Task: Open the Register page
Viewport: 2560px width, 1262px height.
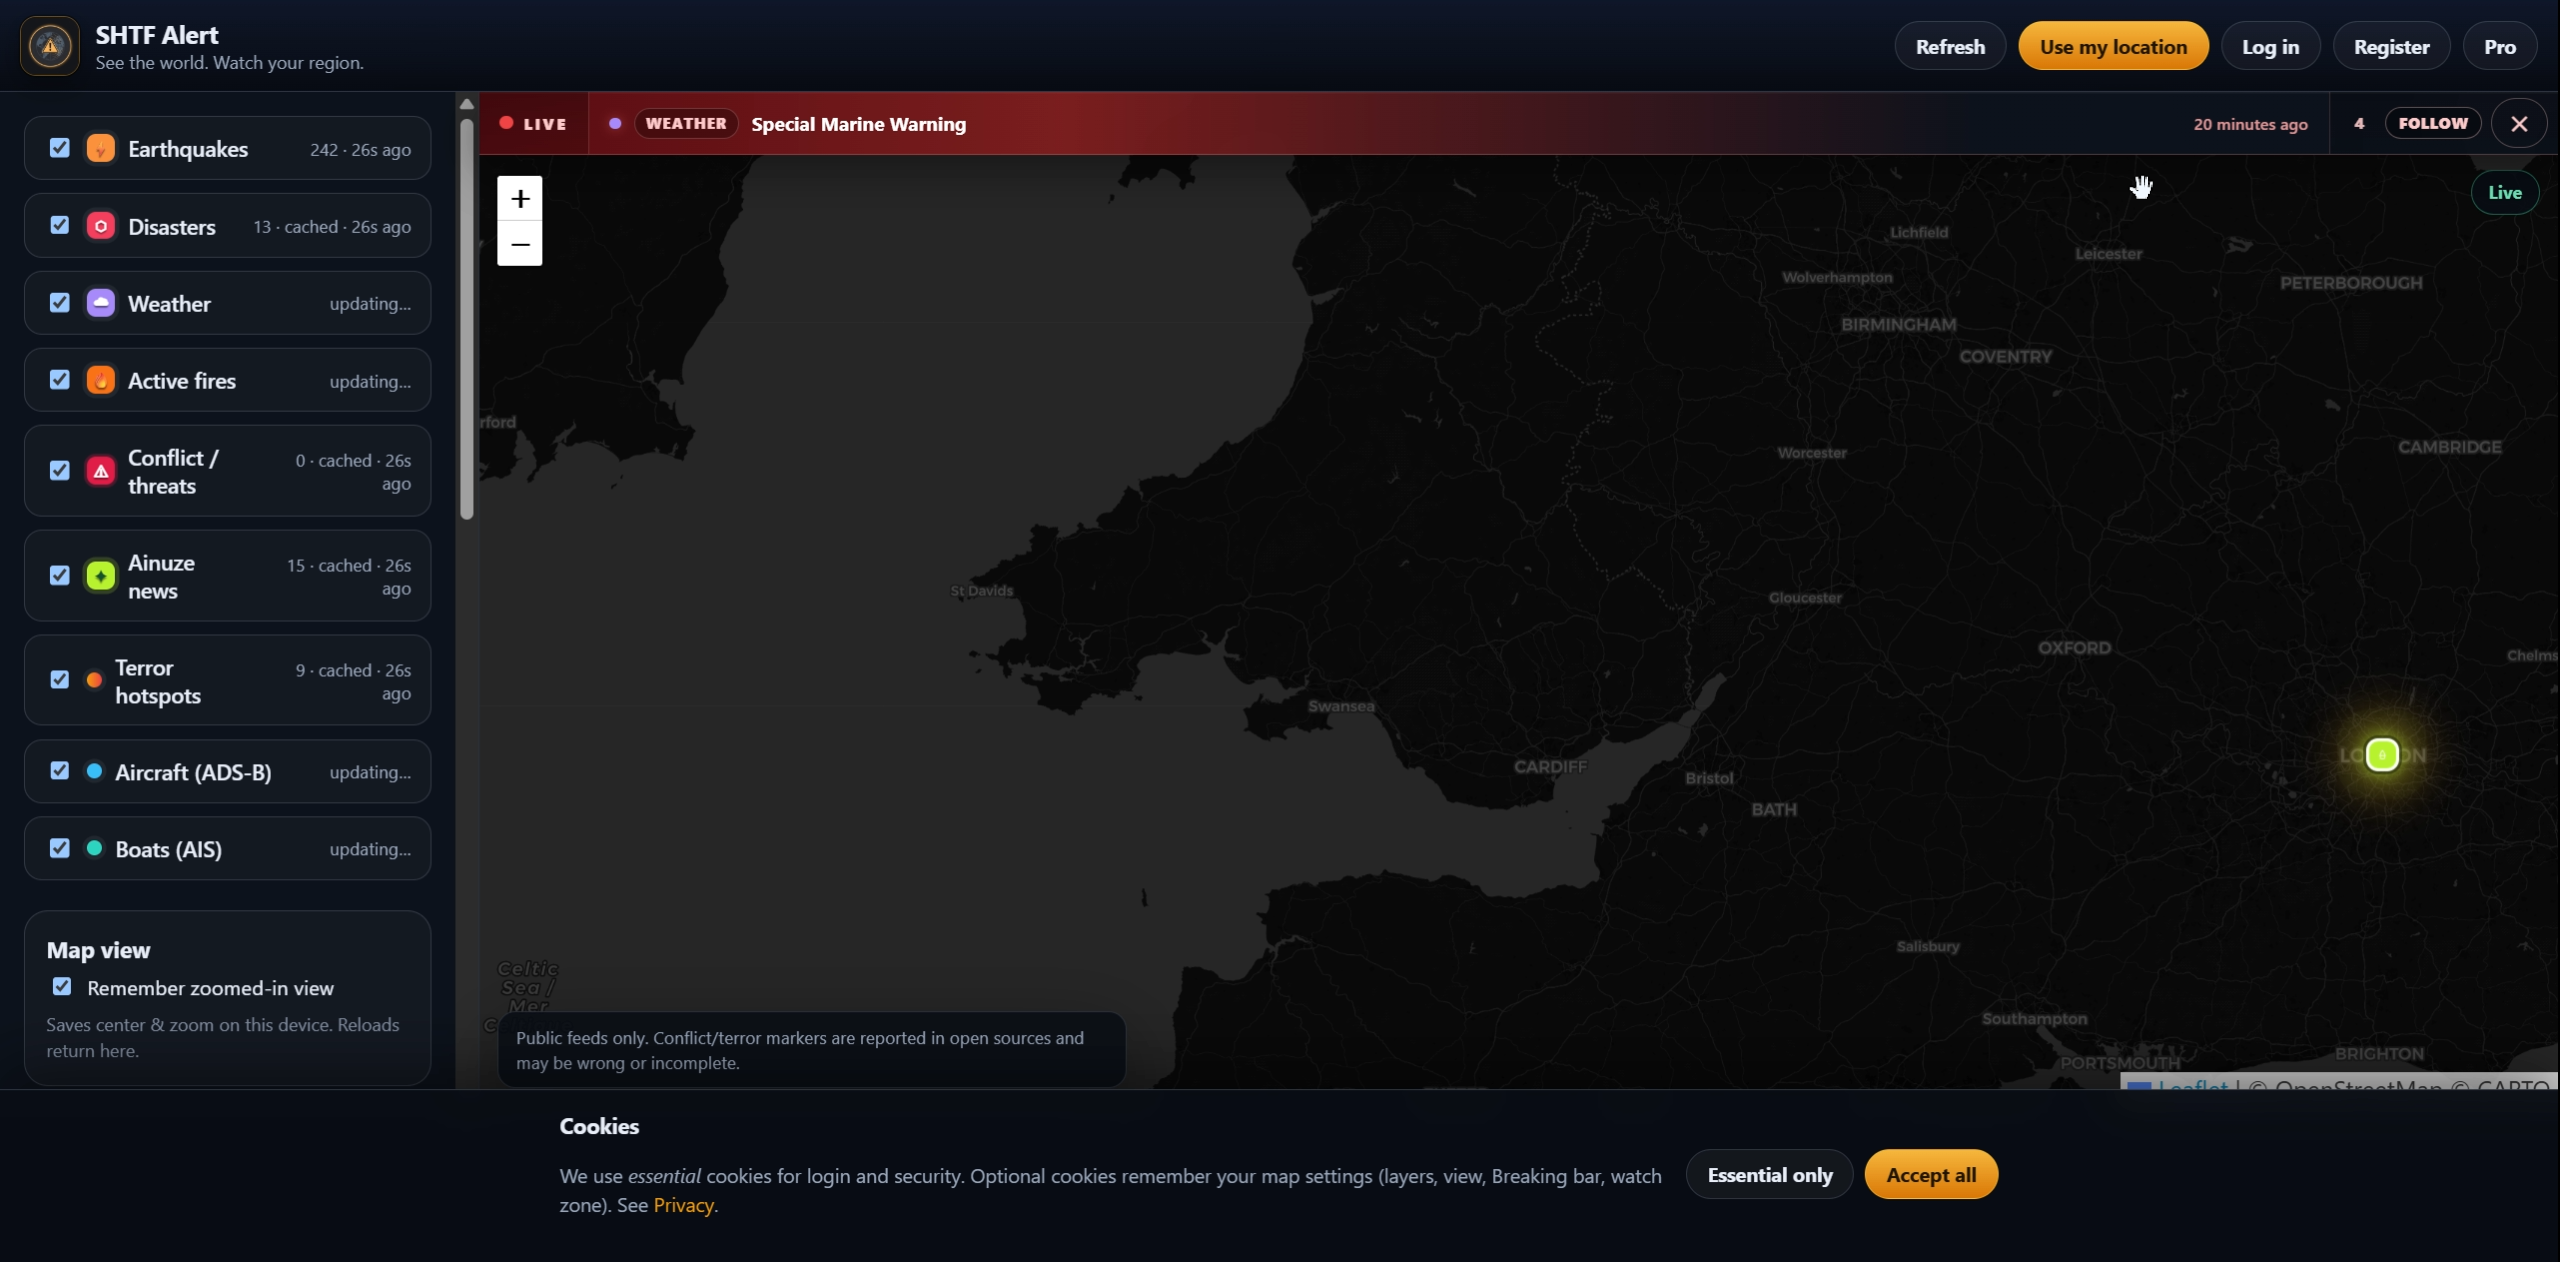Action: pos(2391,46)
